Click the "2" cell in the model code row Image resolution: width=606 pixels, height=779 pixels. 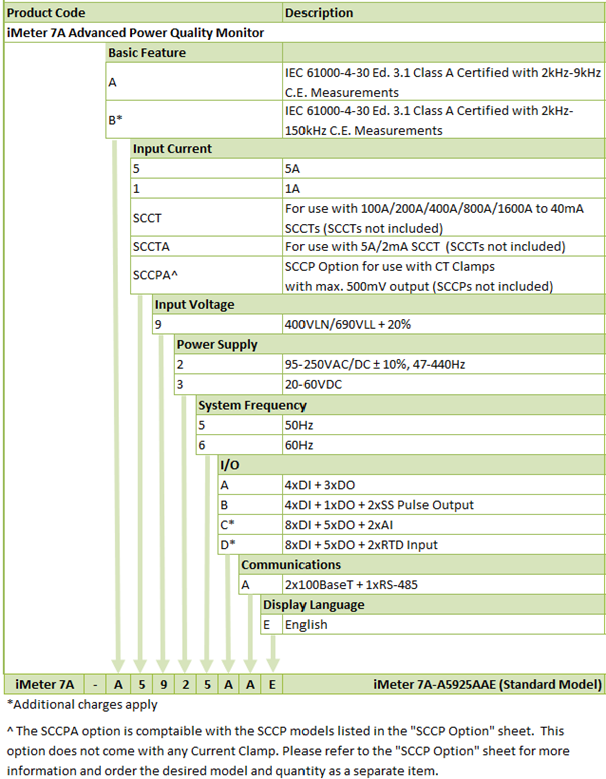point(185,685)
